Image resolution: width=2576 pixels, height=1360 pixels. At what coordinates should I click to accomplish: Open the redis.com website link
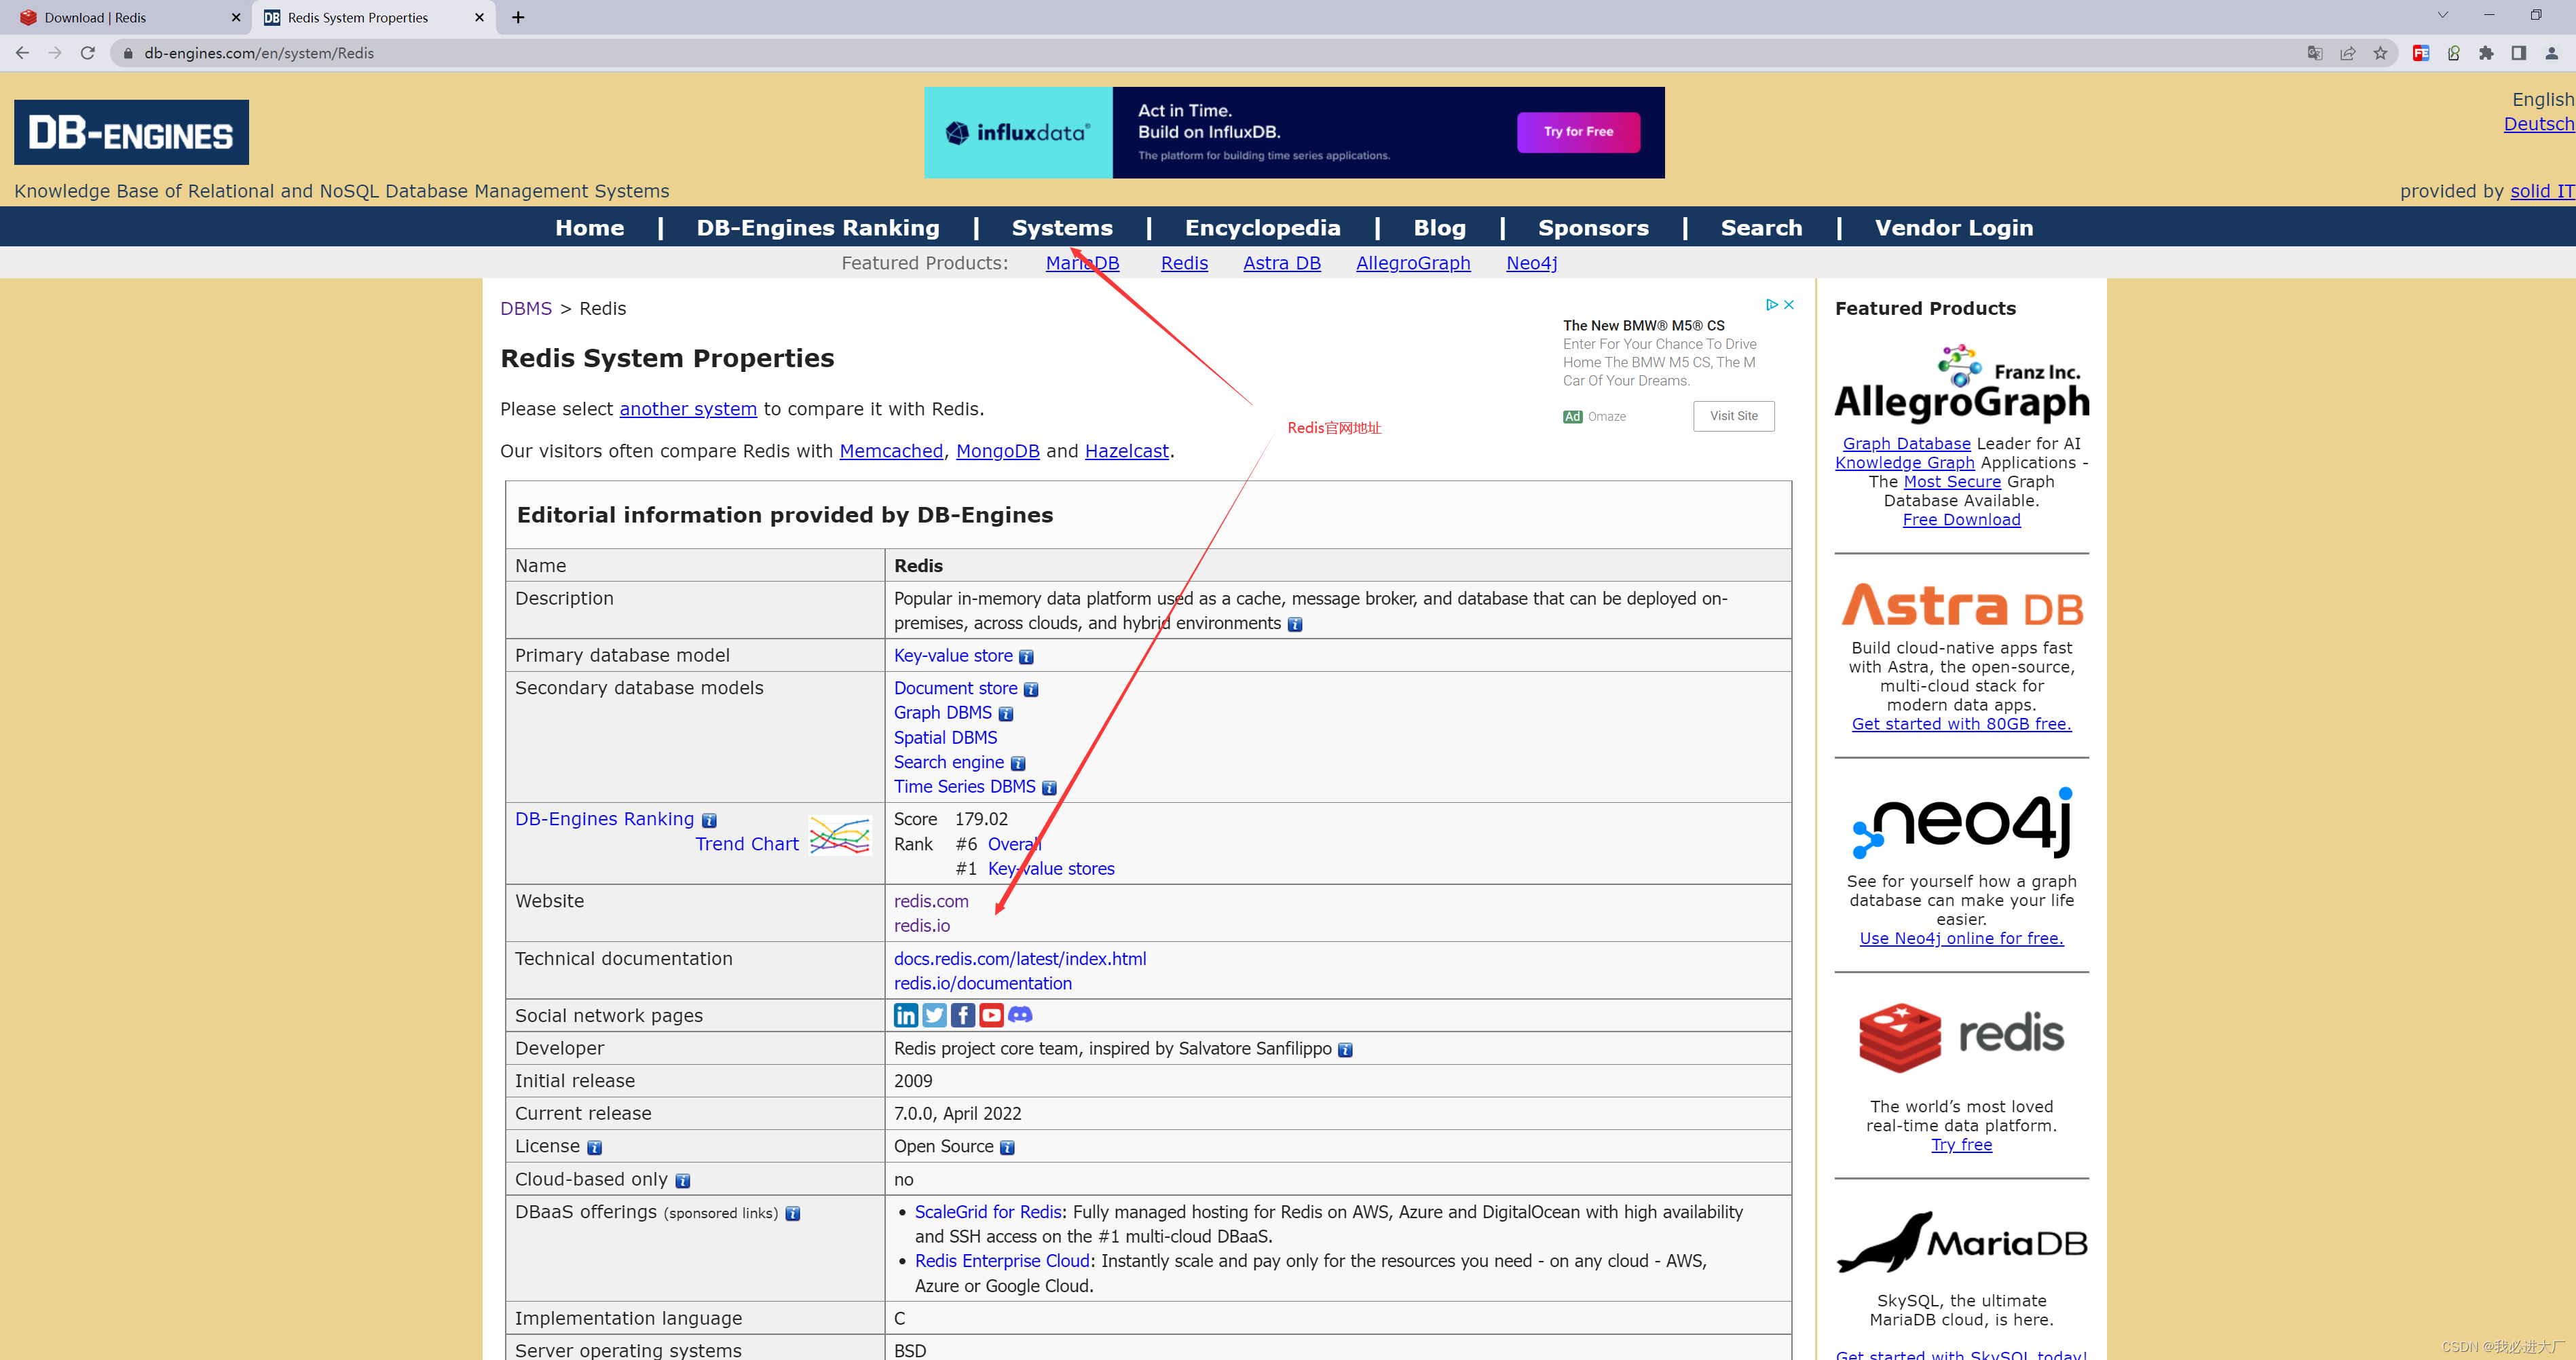(931, 902)
